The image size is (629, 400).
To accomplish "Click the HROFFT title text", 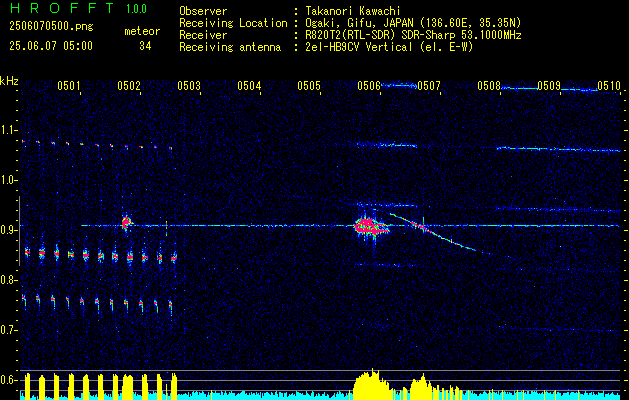I will tap(61, 8).
